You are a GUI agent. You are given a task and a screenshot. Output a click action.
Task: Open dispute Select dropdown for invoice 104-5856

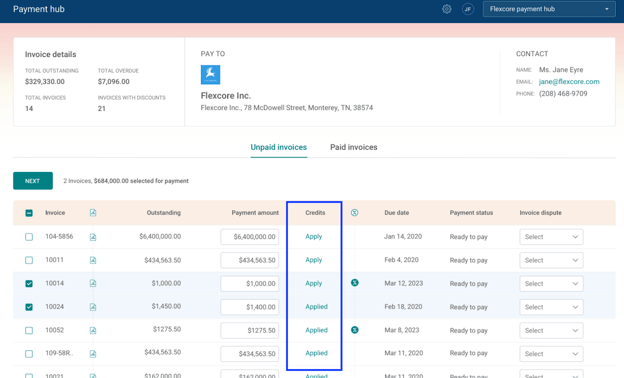tap(551, 237)
